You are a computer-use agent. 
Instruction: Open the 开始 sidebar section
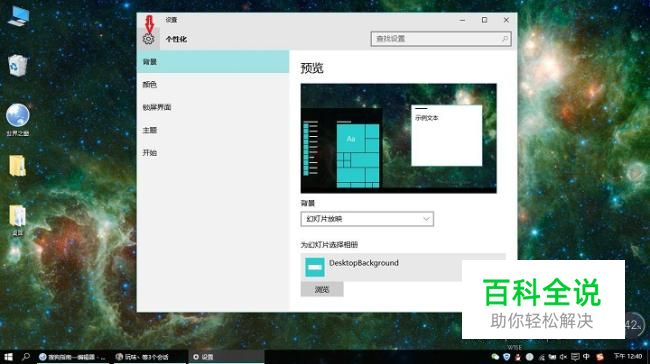click(213, 153)
